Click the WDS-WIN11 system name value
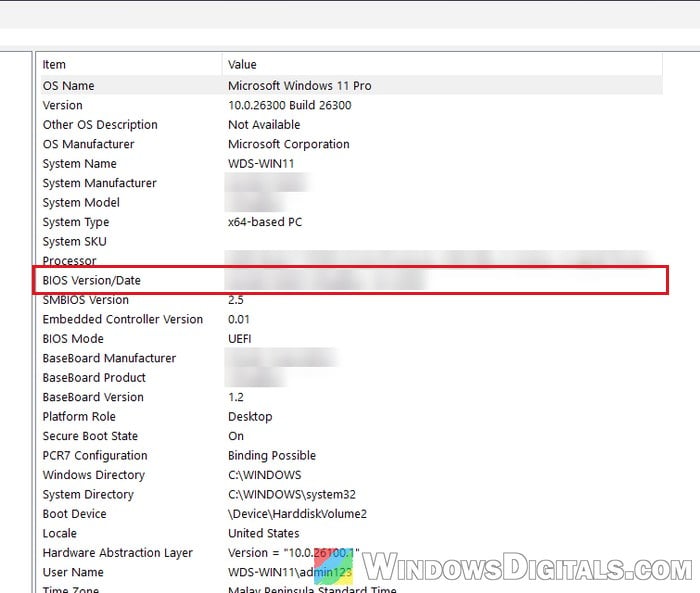The image size is (700, 593). tap(261, 164)
